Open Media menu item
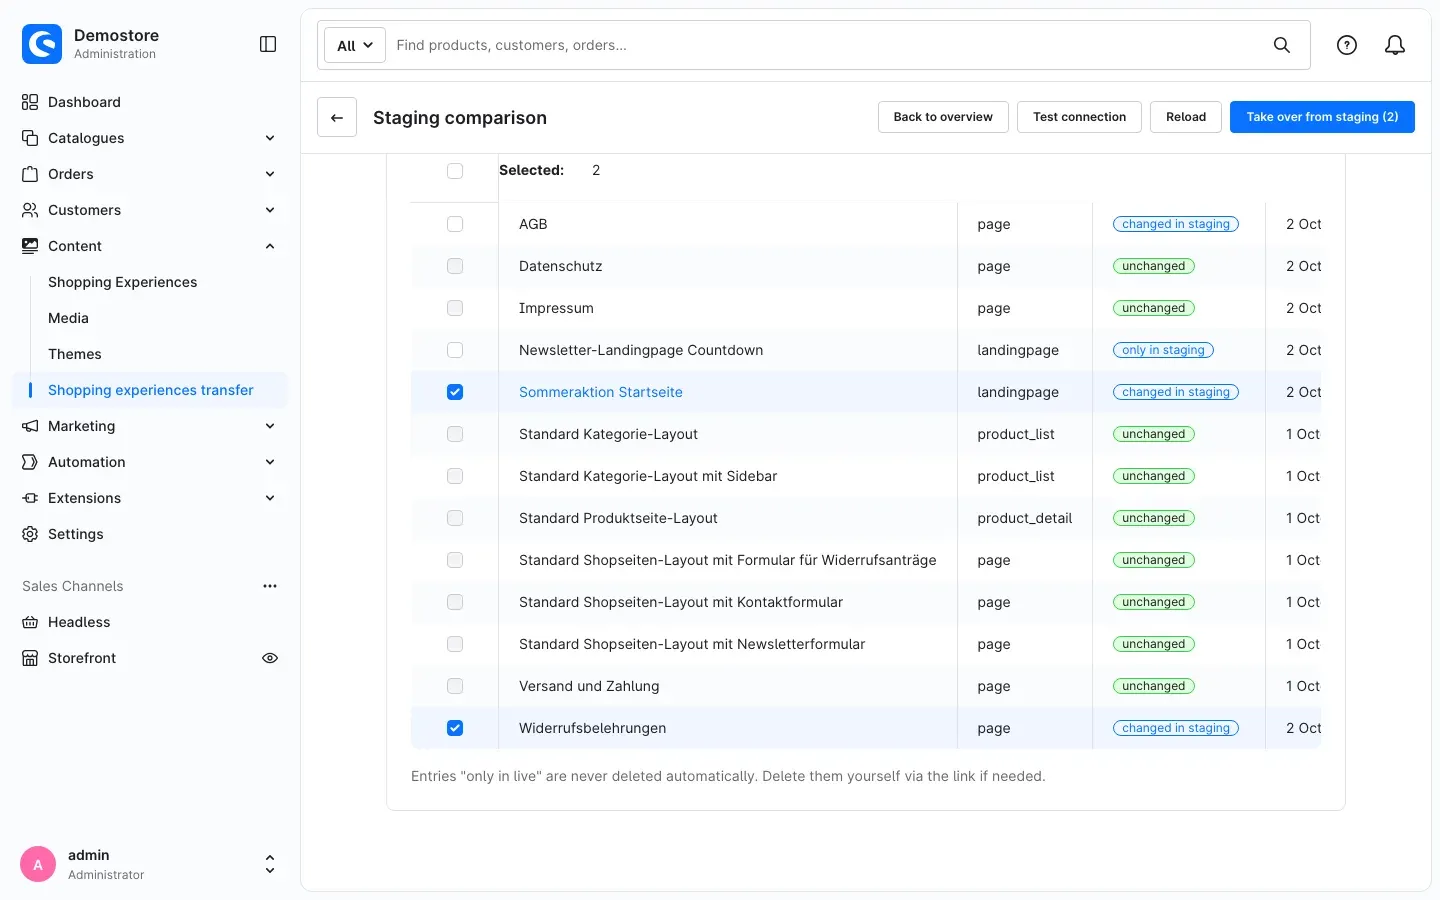Viewport: 1440px width, 900px height. tap(68, 318)
